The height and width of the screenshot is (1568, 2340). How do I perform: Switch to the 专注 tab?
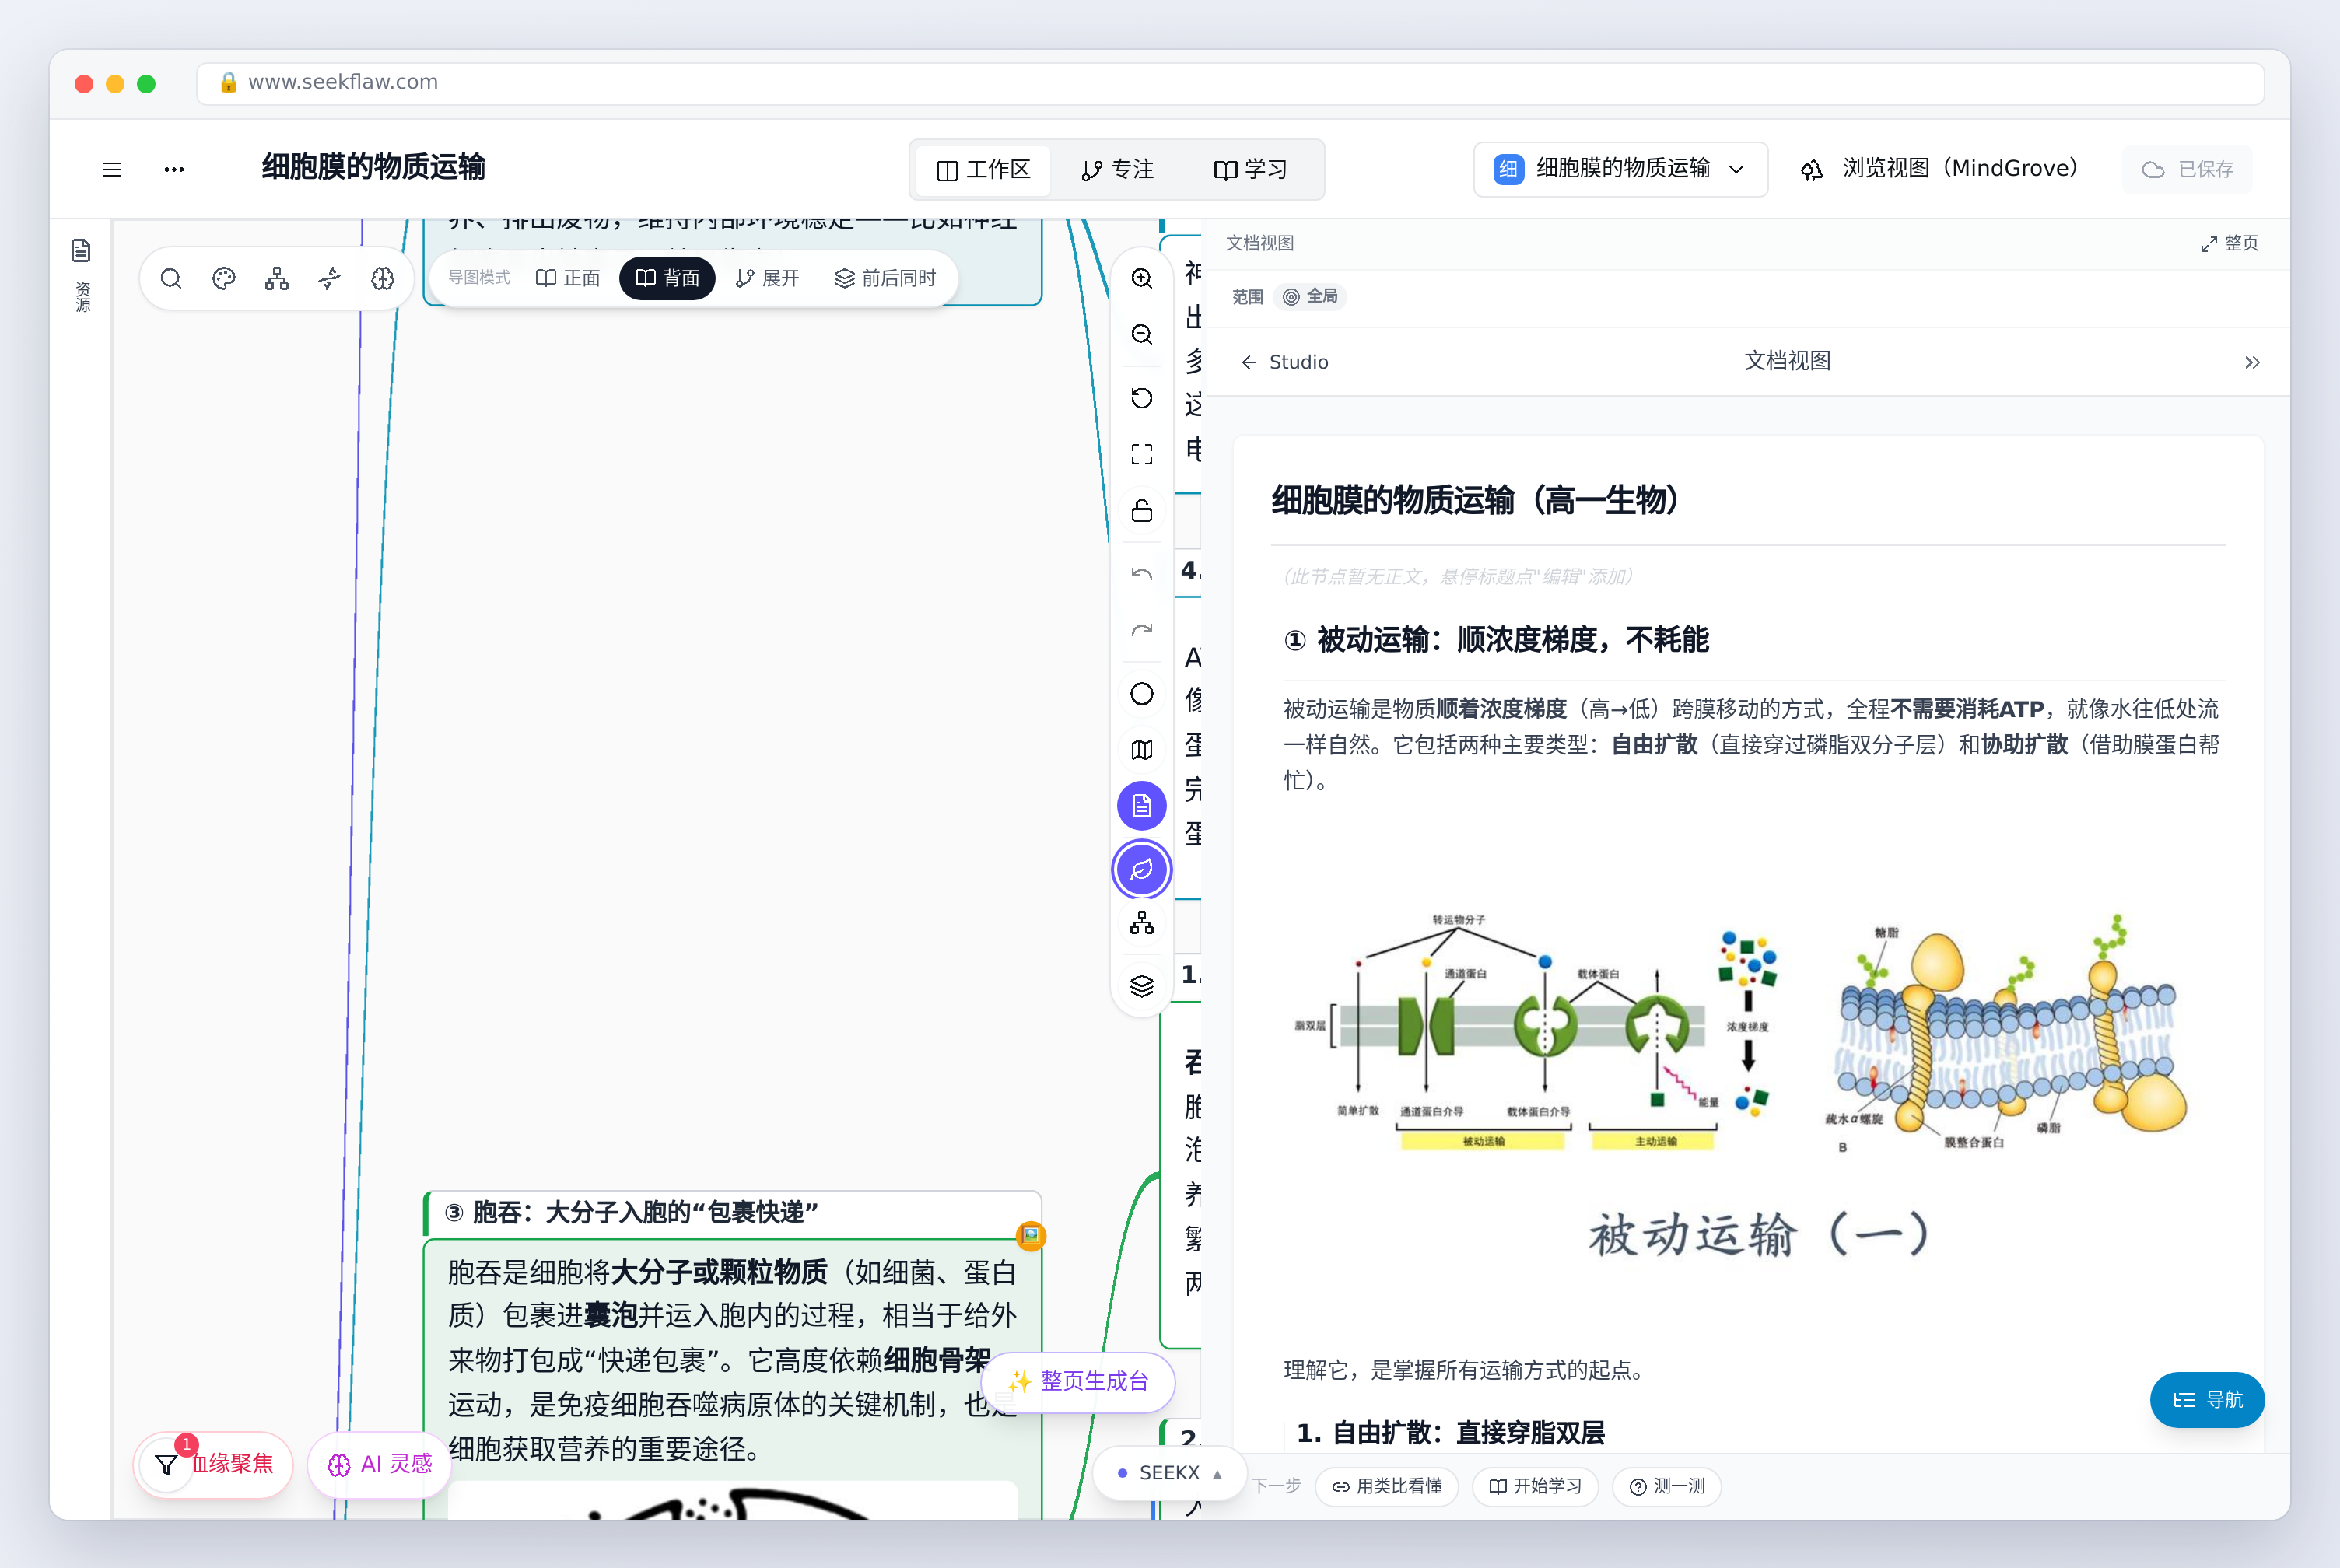coord(1118,170)
